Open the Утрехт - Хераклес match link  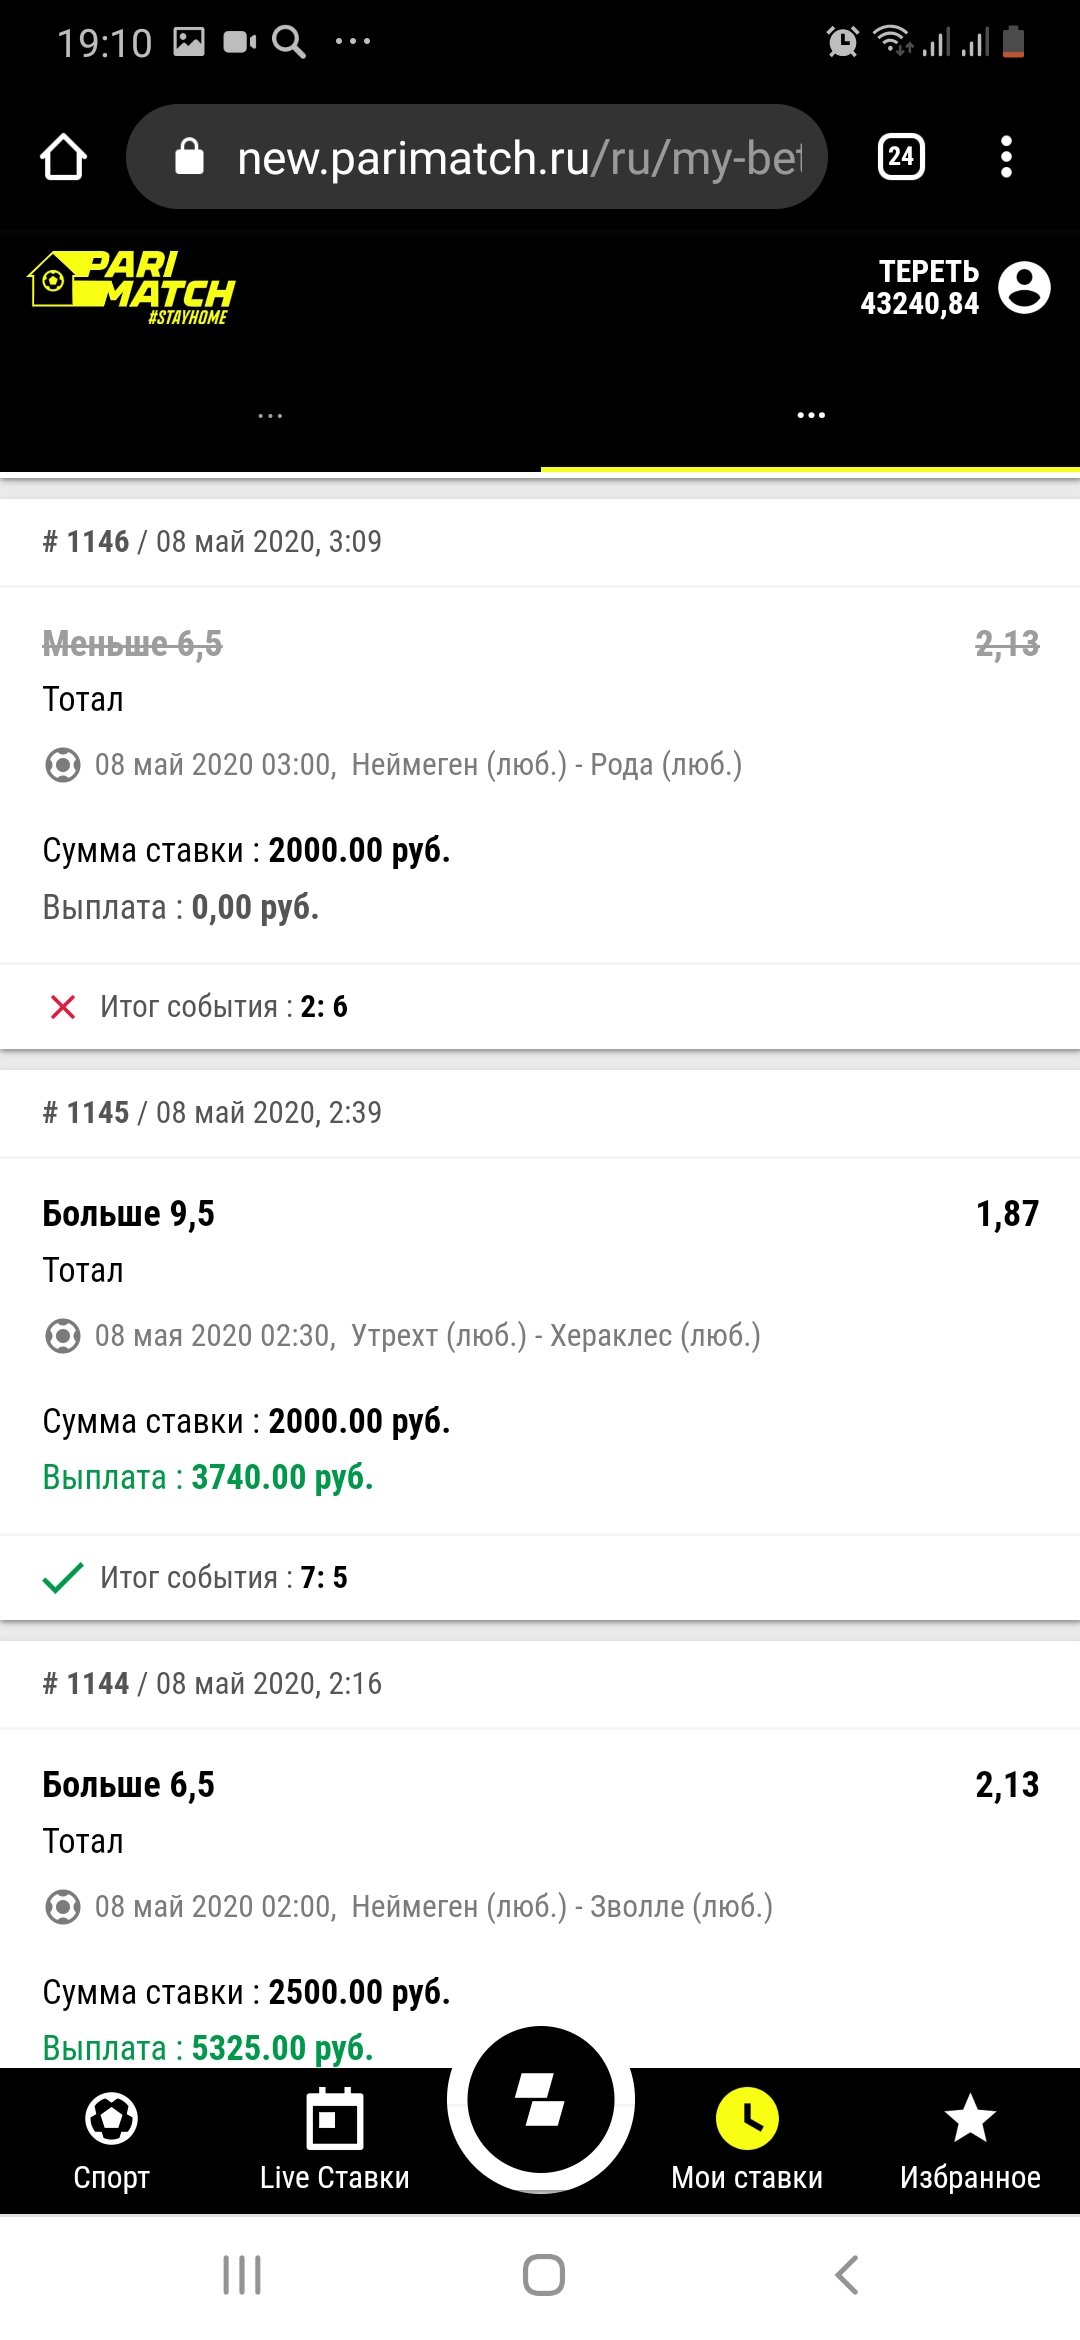(x=555, y=1336)
